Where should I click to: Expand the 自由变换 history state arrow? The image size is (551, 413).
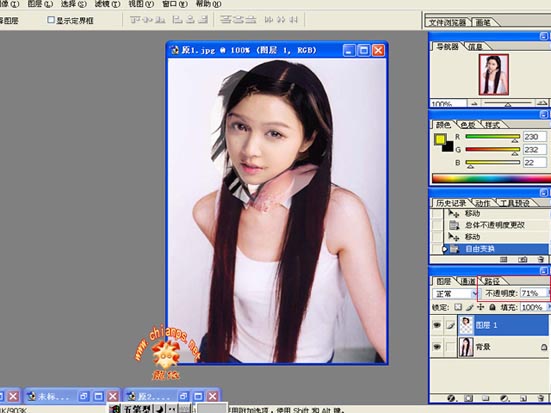pos(445,249)
